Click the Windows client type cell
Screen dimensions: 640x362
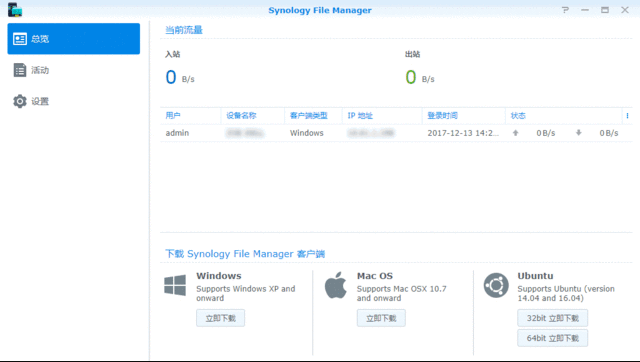click(x=307, y=133)
